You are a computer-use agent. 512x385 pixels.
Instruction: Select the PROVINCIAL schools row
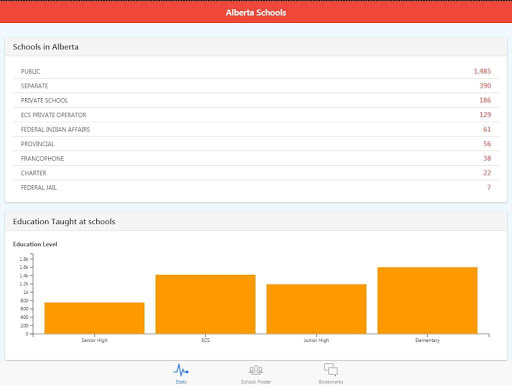tap(256, 144)
